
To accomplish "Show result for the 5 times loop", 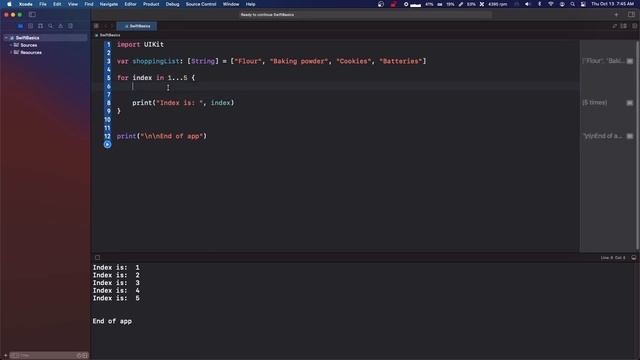I will pos(630,103).
